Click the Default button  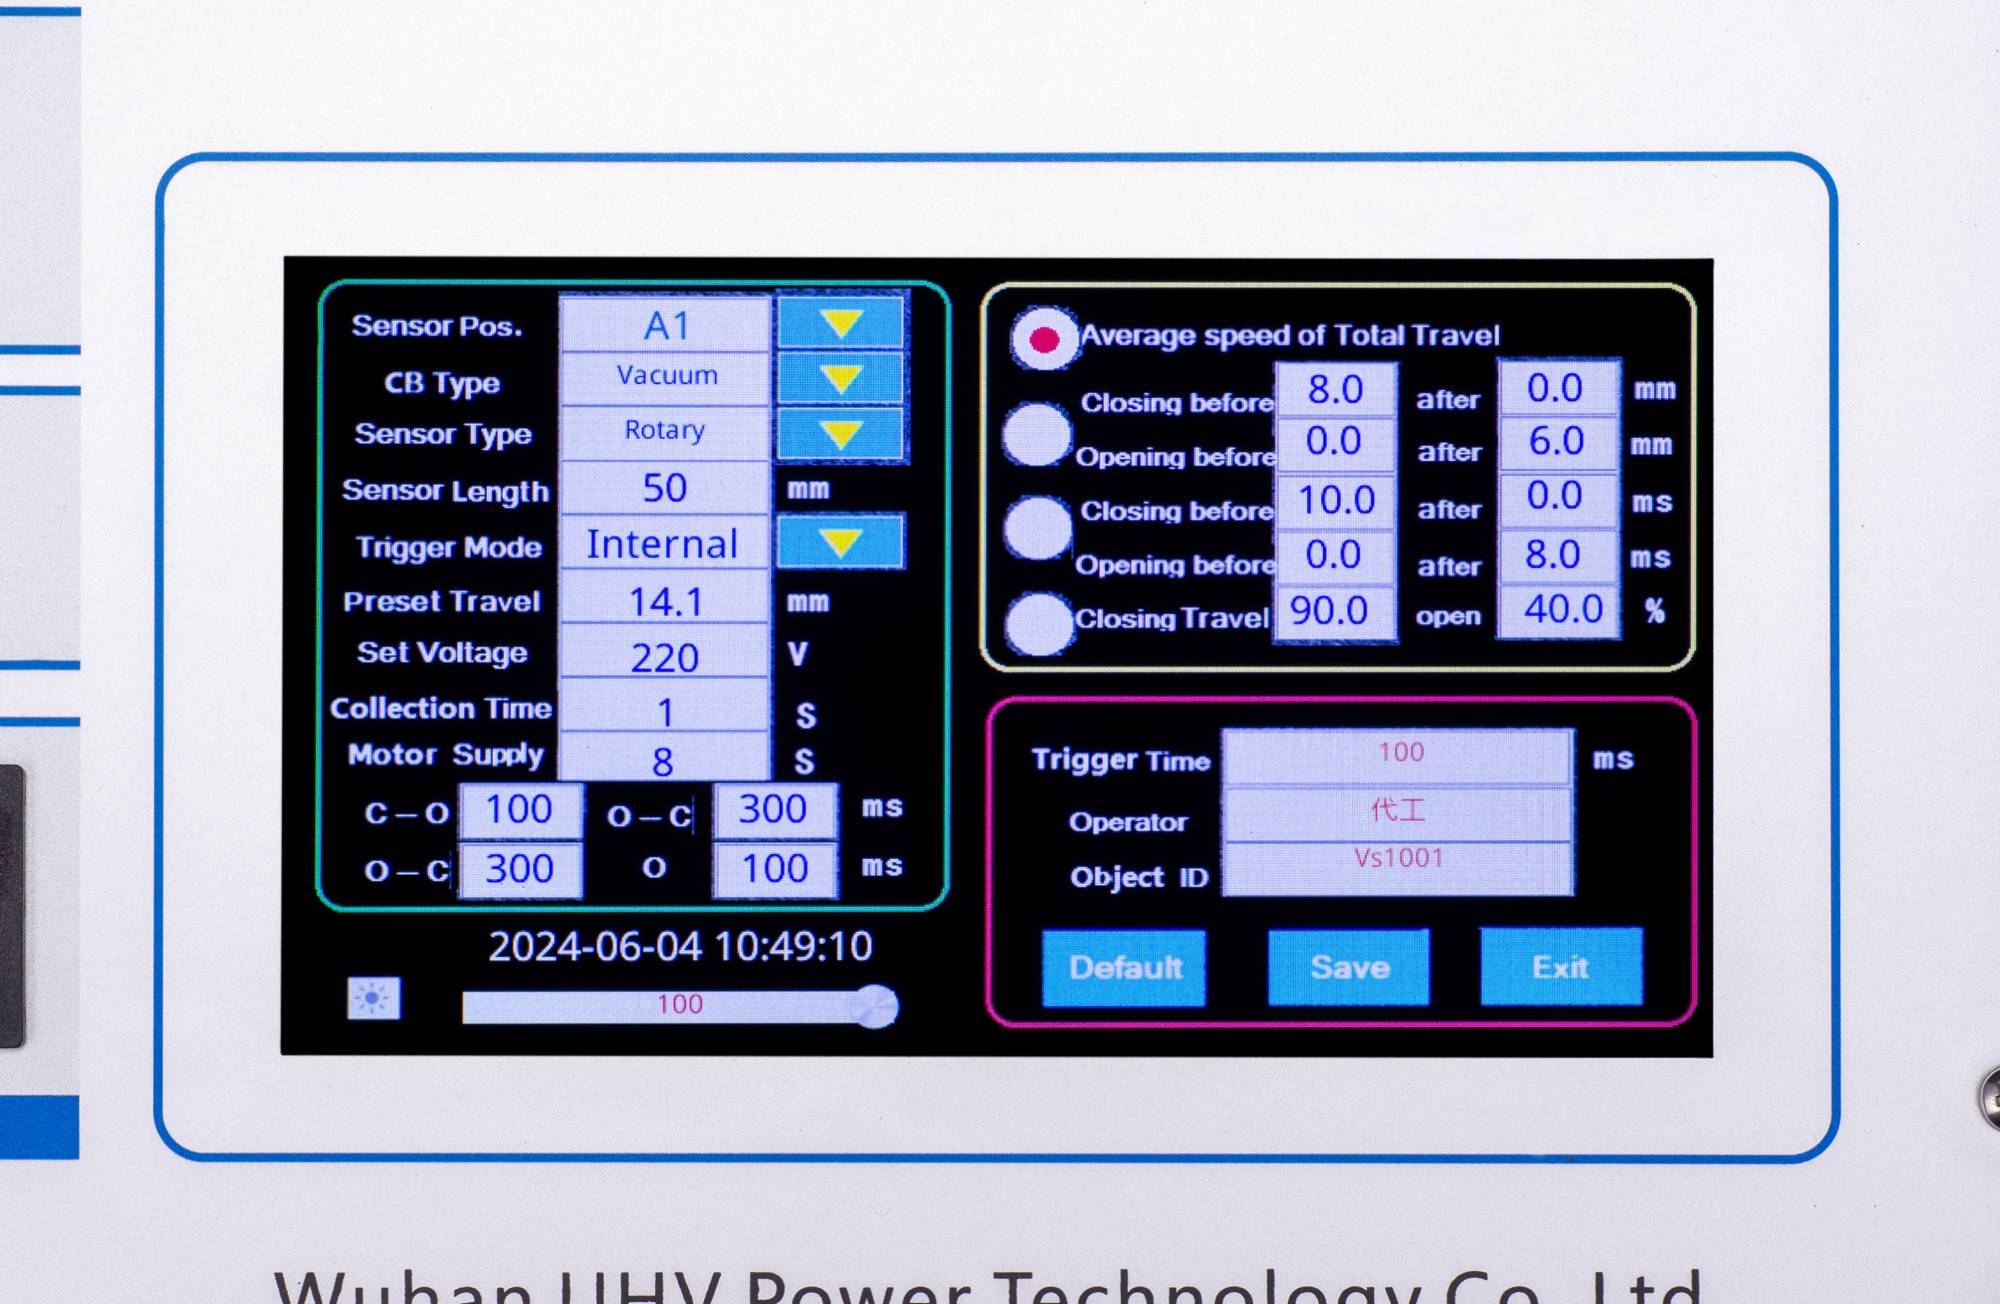(1124, 967)
